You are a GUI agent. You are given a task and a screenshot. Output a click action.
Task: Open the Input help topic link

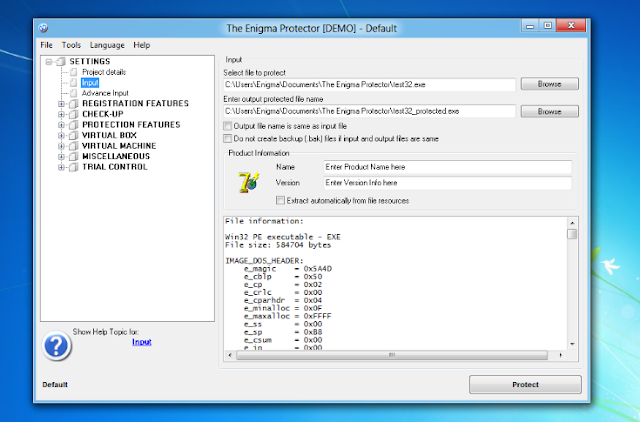click(x=142, y=342)
